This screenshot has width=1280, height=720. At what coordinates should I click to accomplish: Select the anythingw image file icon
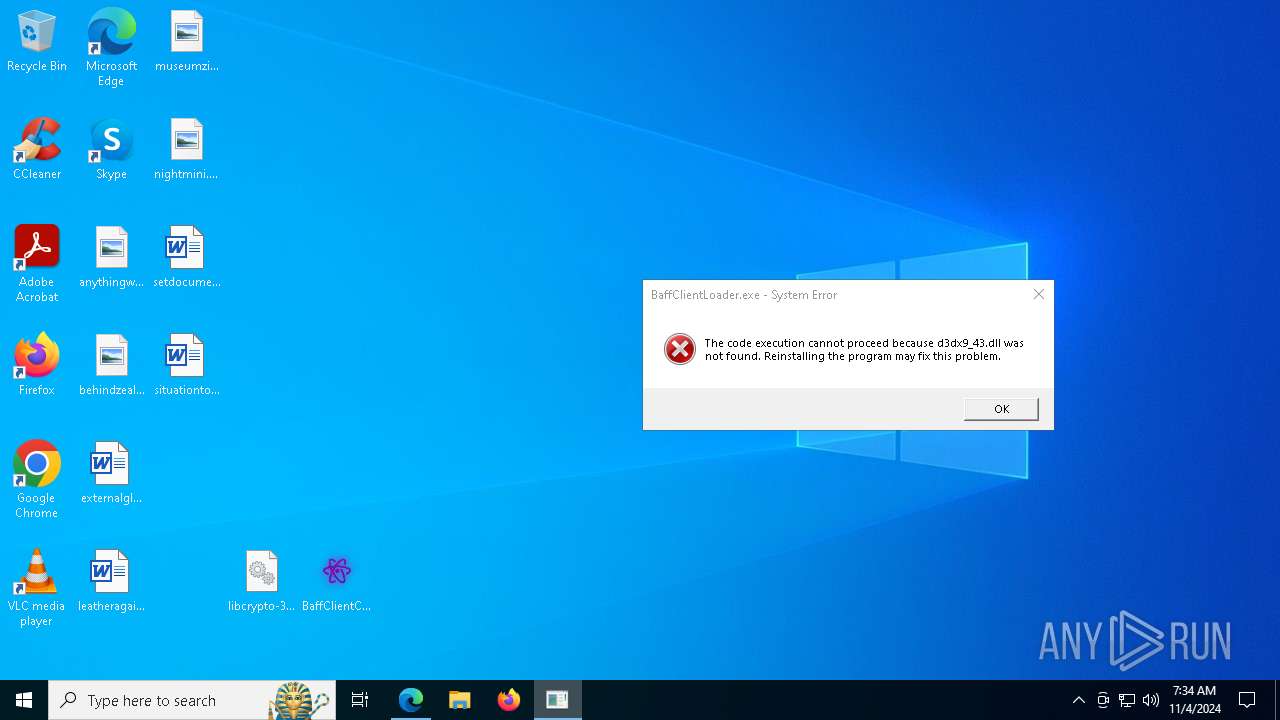coord(111,258)
